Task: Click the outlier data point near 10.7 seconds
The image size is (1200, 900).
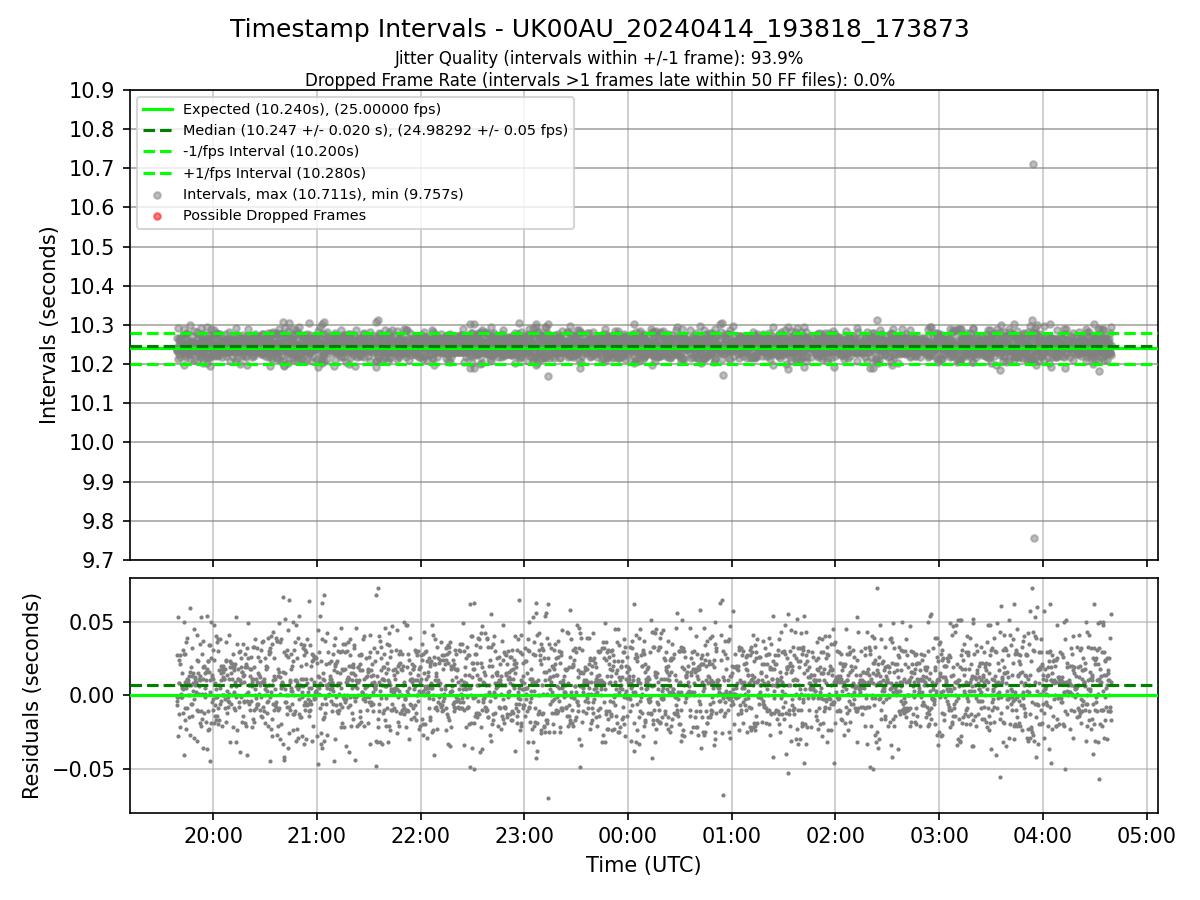Action: pos(1033,164)
